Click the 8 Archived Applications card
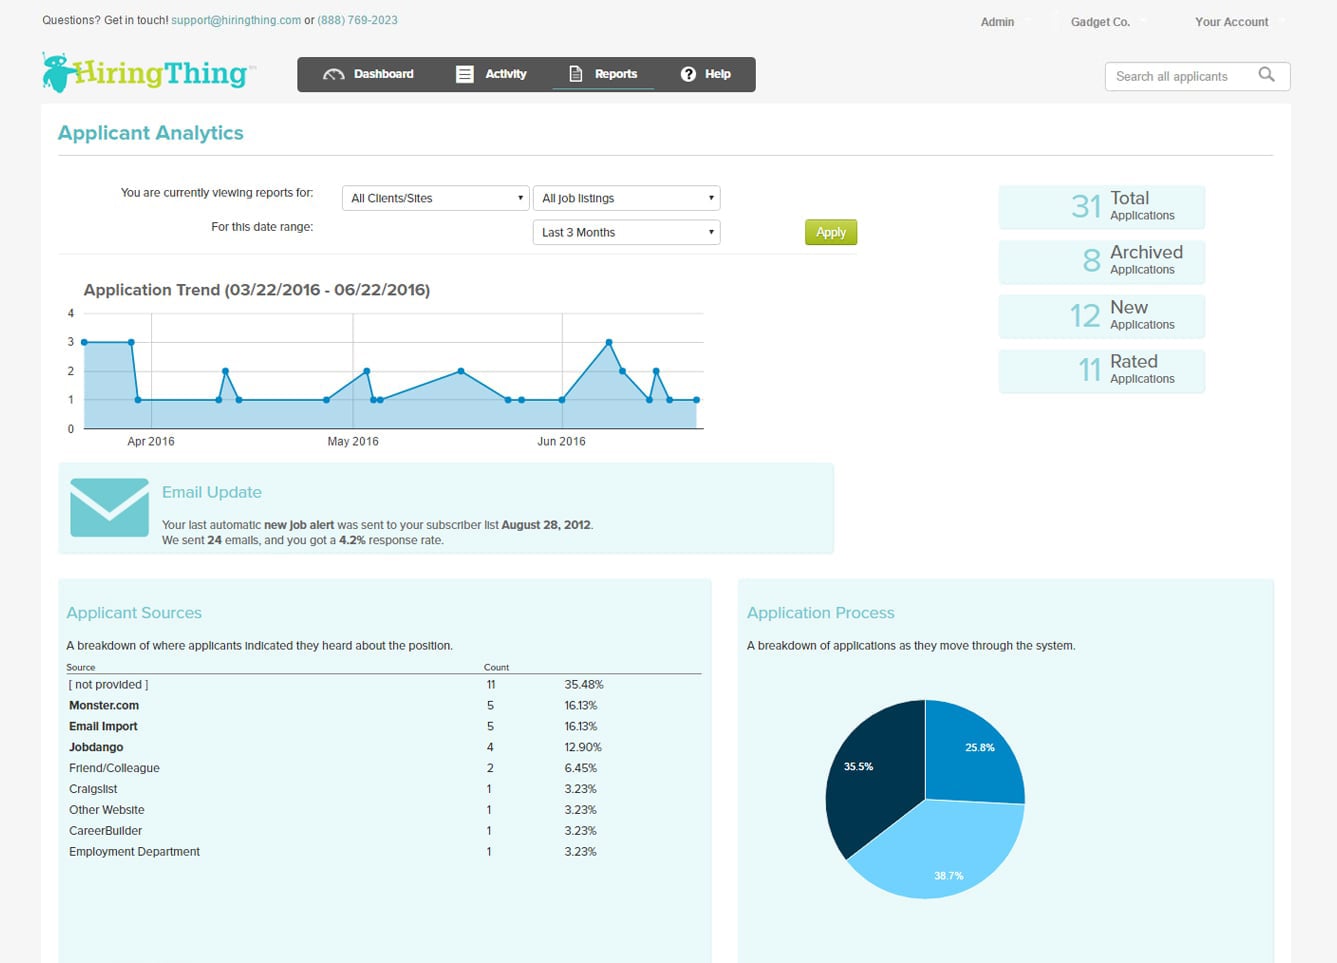Image resolution: width=1337 pixels, height=963 pixels. pyautogui.click(x=1102, y=261)
